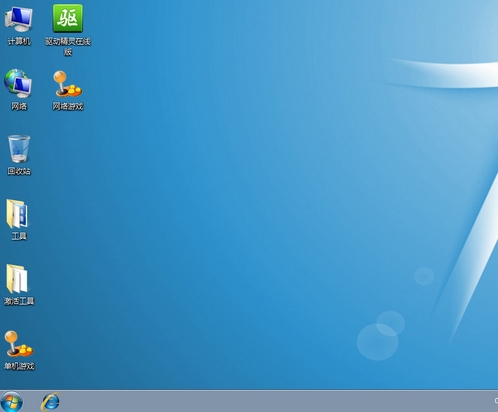Open the 网络游戏 joystick icon
Screen dimensions: 498x412
(x=68, y=84)
